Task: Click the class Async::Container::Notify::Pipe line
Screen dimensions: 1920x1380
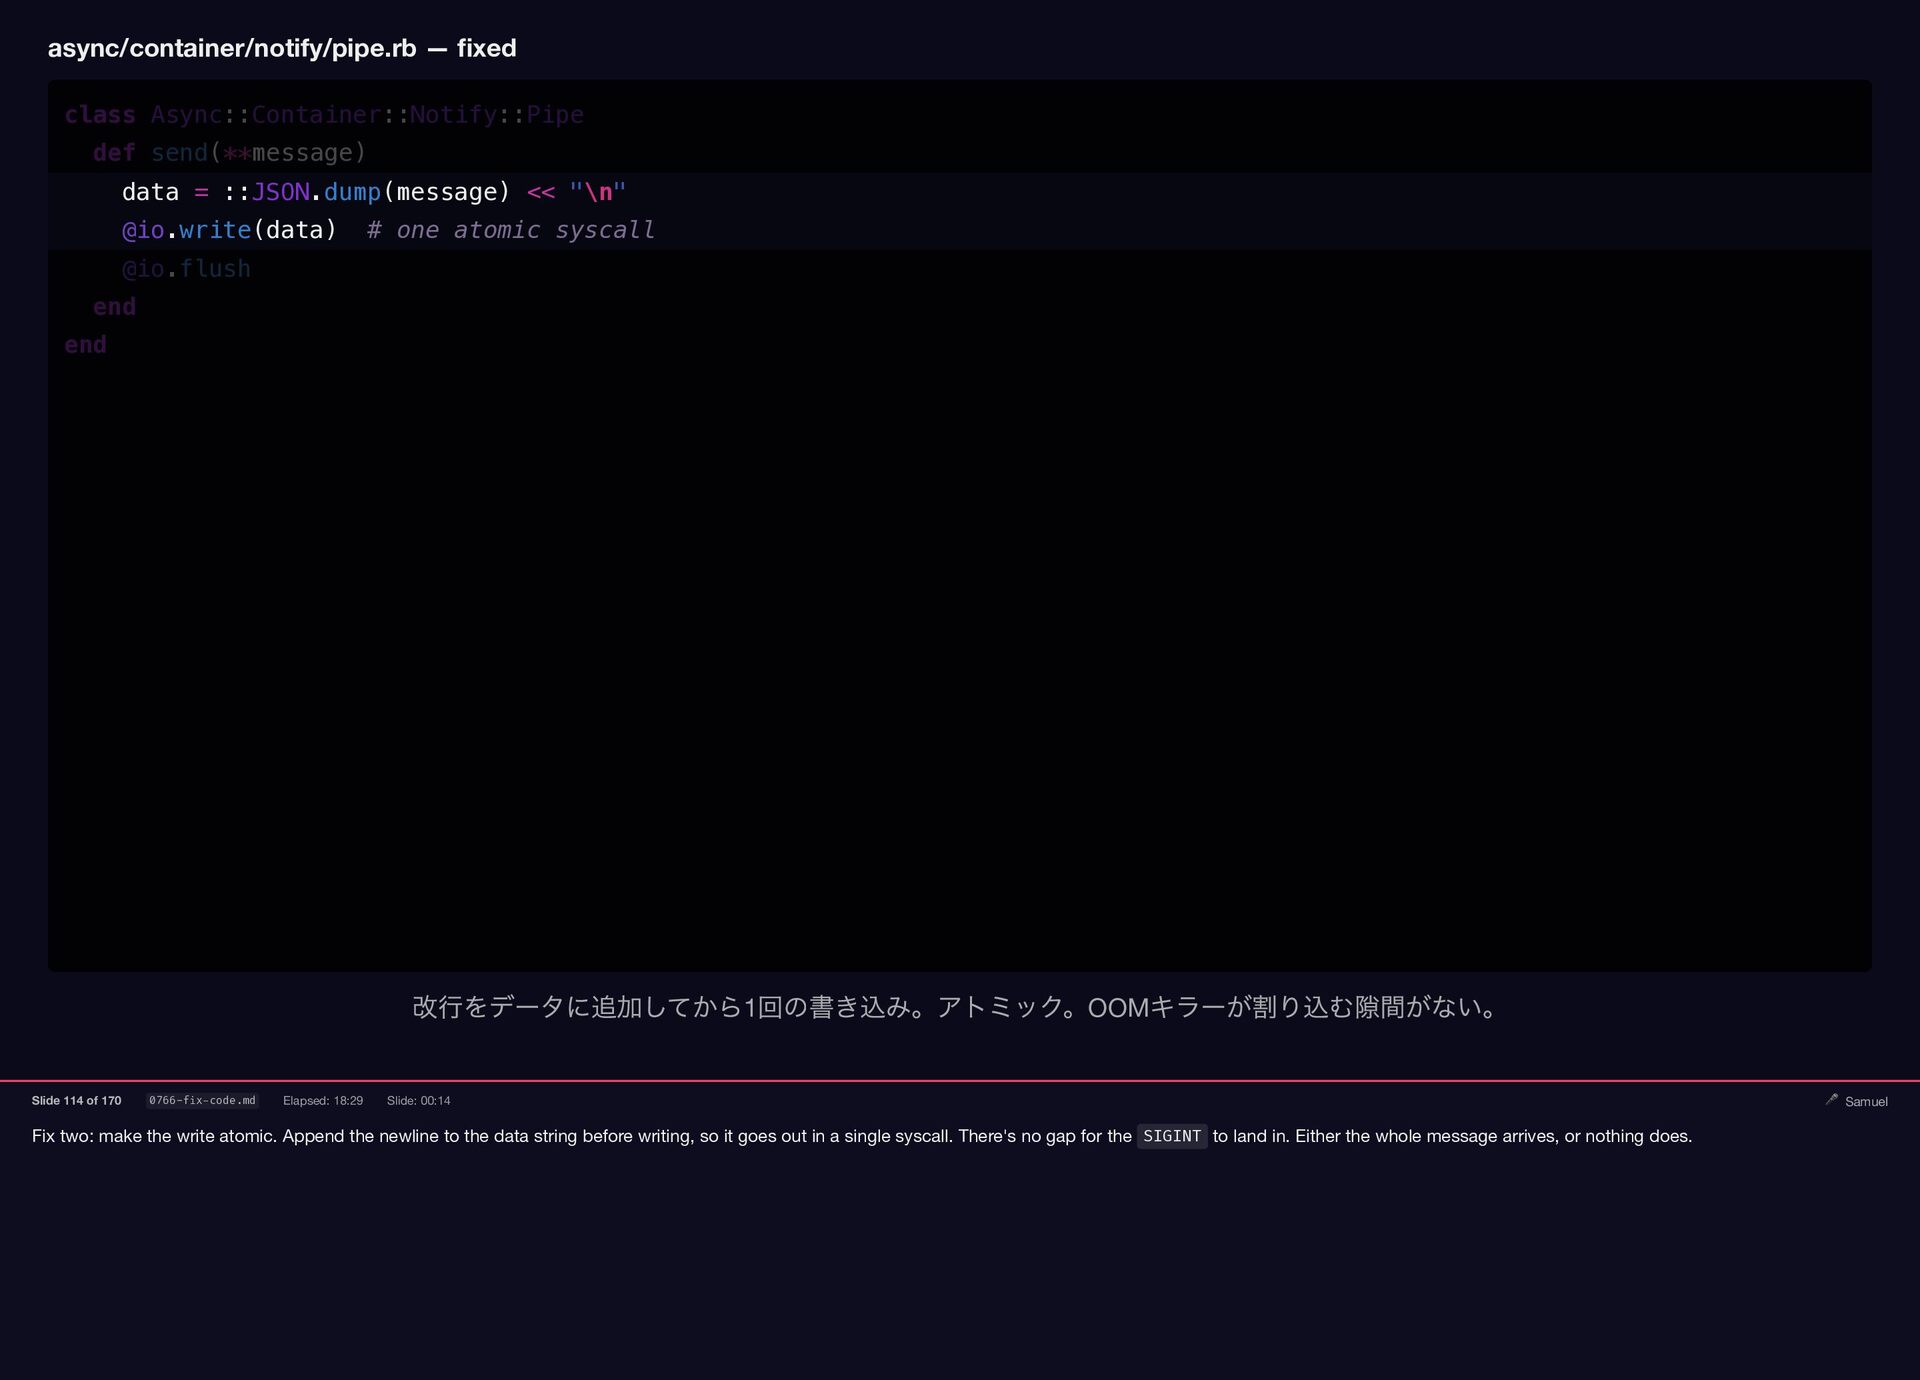Action: tap(323, 115)
